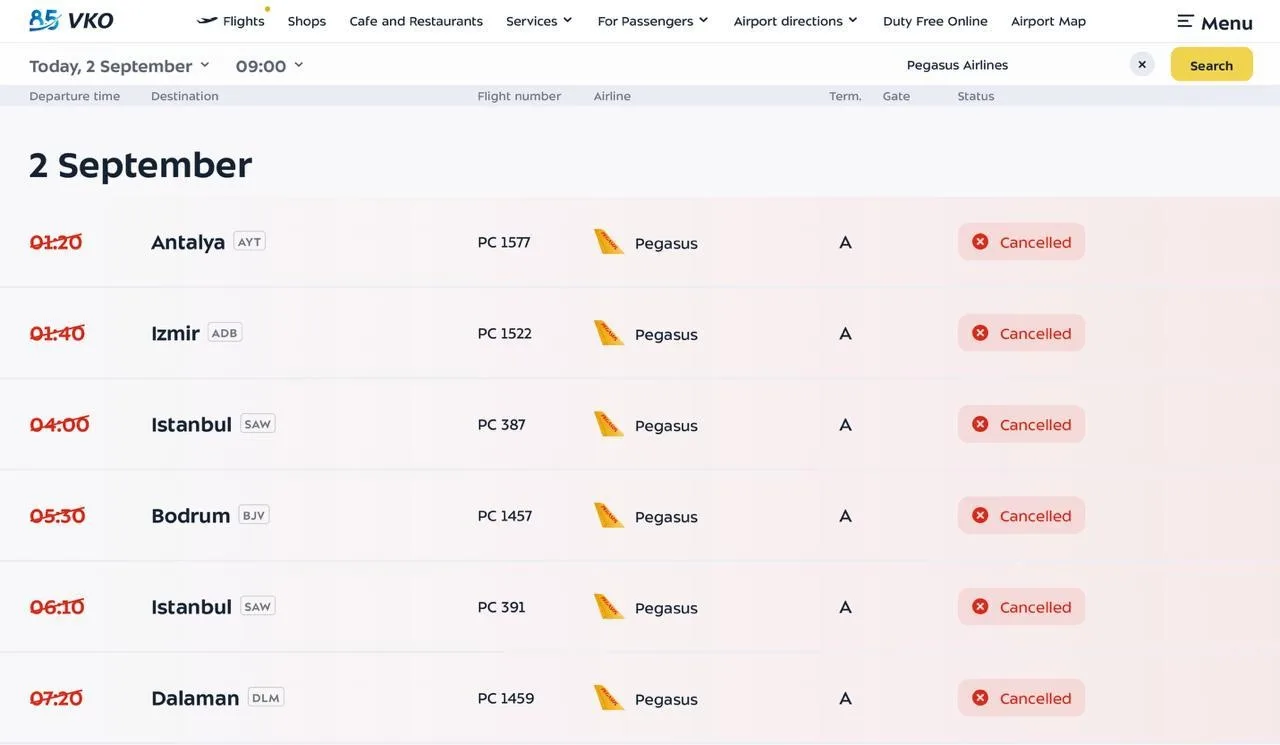Open the Dalaman flight row

(x=640, y=697)
